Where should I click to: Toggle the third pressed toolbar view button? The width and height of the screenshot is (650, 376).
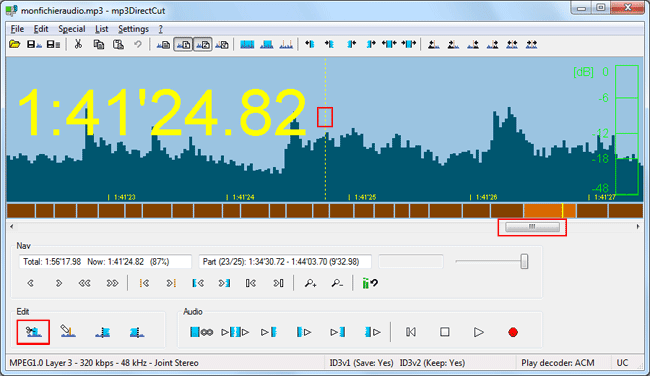point(203,44)
